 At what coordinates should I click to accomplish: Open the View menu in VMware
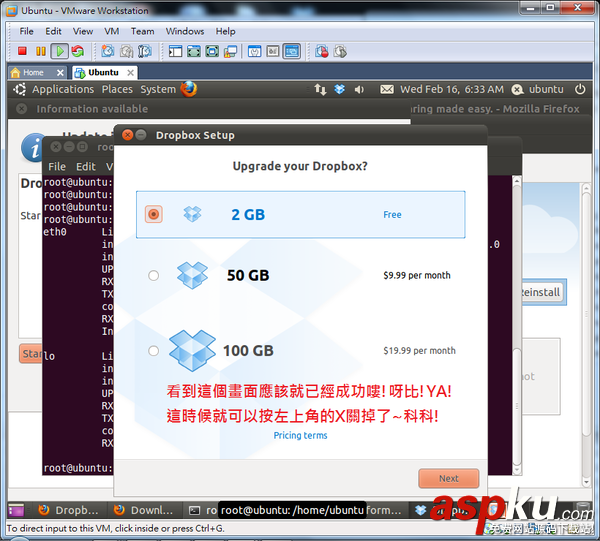83,31
